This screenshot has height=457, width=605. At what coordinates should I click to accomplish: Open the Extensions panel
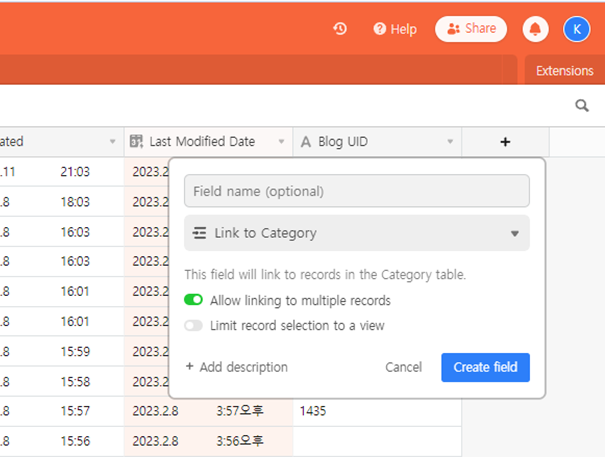point(564,71)
